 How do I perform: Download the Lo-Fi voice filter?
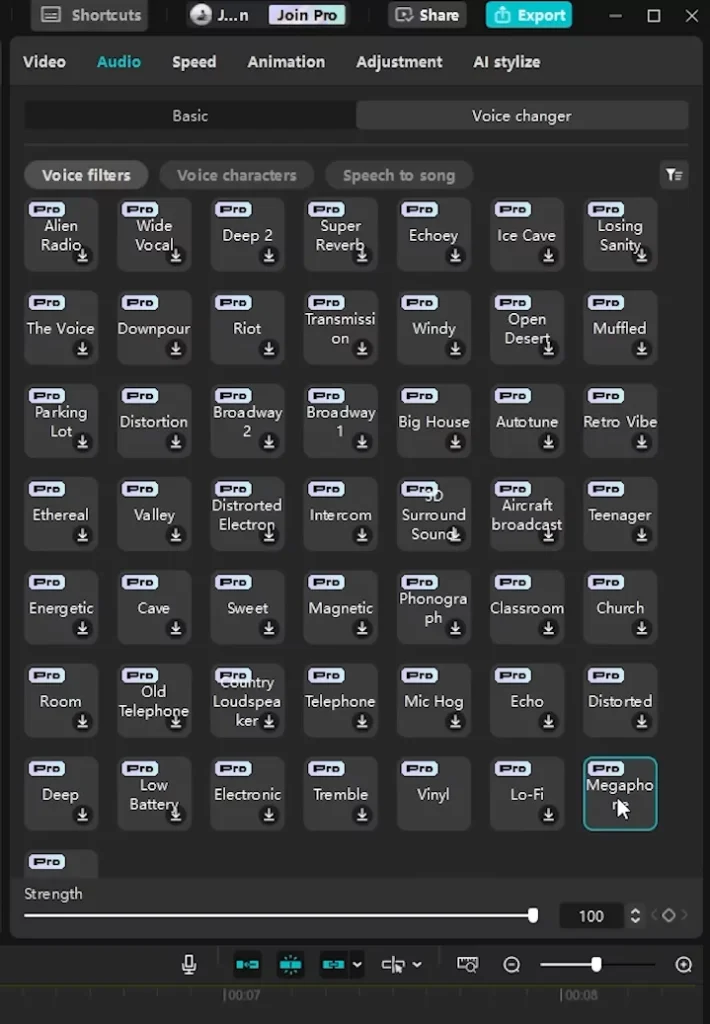tap(549, 815)
